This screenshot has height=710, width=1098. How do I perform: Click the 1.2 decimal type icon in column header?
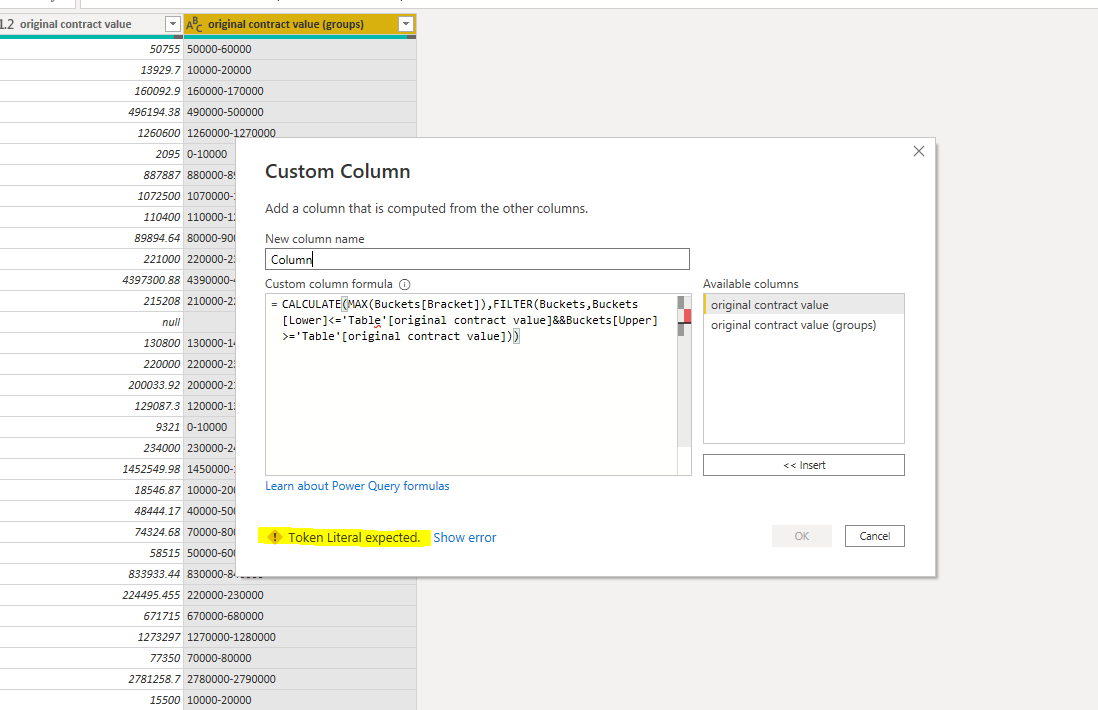pyautogui.click(x=7, y=25)
